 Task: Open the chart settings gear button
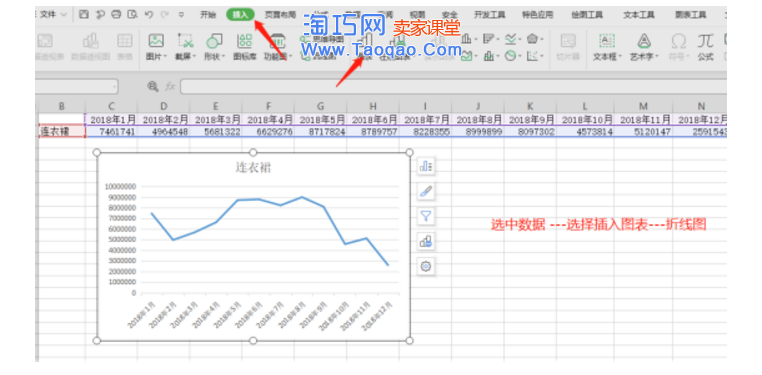point(426,266)
